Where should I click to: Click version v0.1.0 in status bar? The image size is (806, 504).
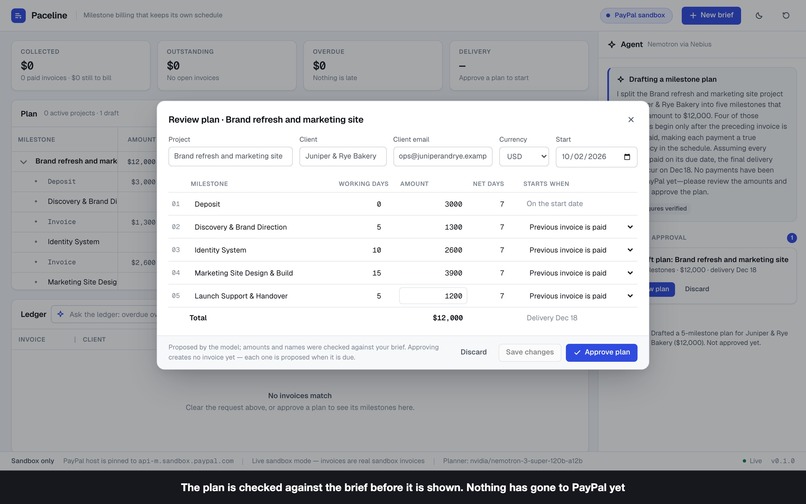(x=782, y=461)
